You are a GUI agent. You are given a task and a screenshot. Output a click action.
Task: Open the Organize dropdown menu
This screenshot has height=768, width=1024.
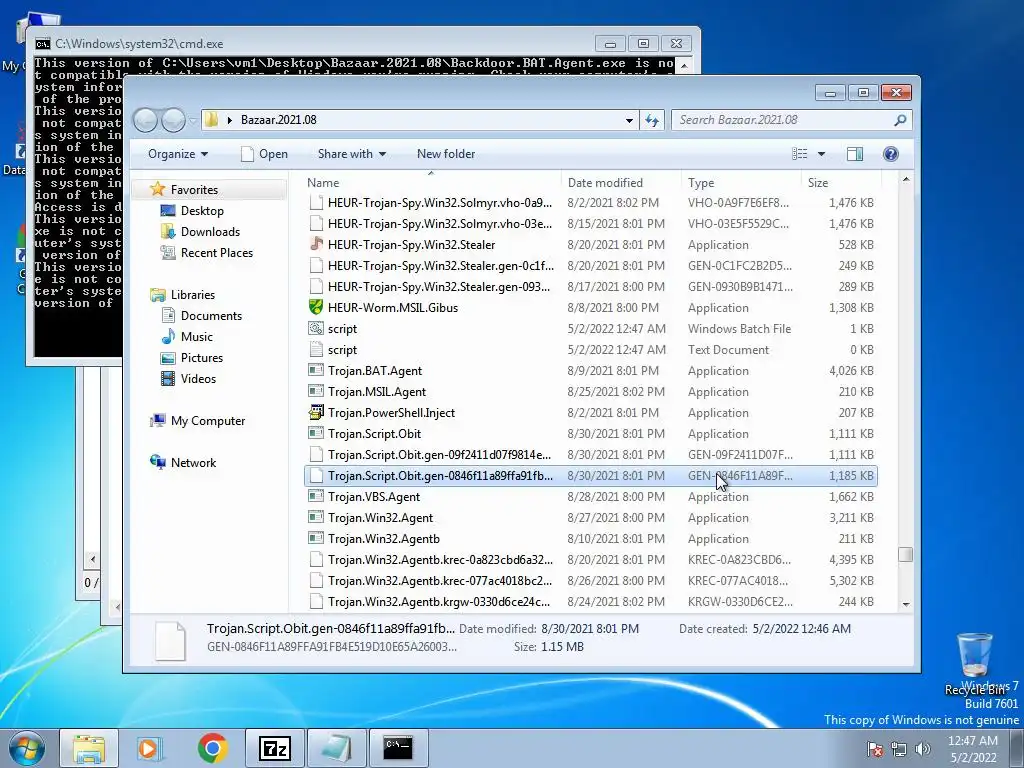[178, 154]
